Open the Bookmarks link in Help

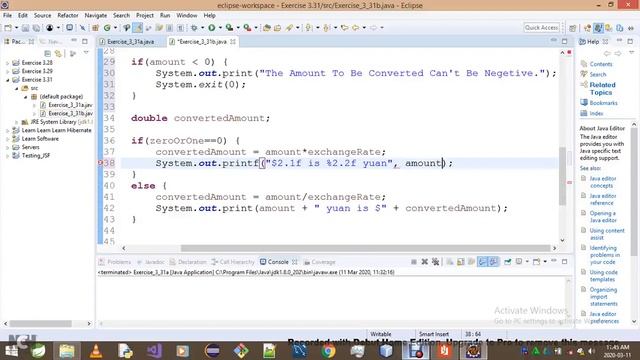click(603, 103)
